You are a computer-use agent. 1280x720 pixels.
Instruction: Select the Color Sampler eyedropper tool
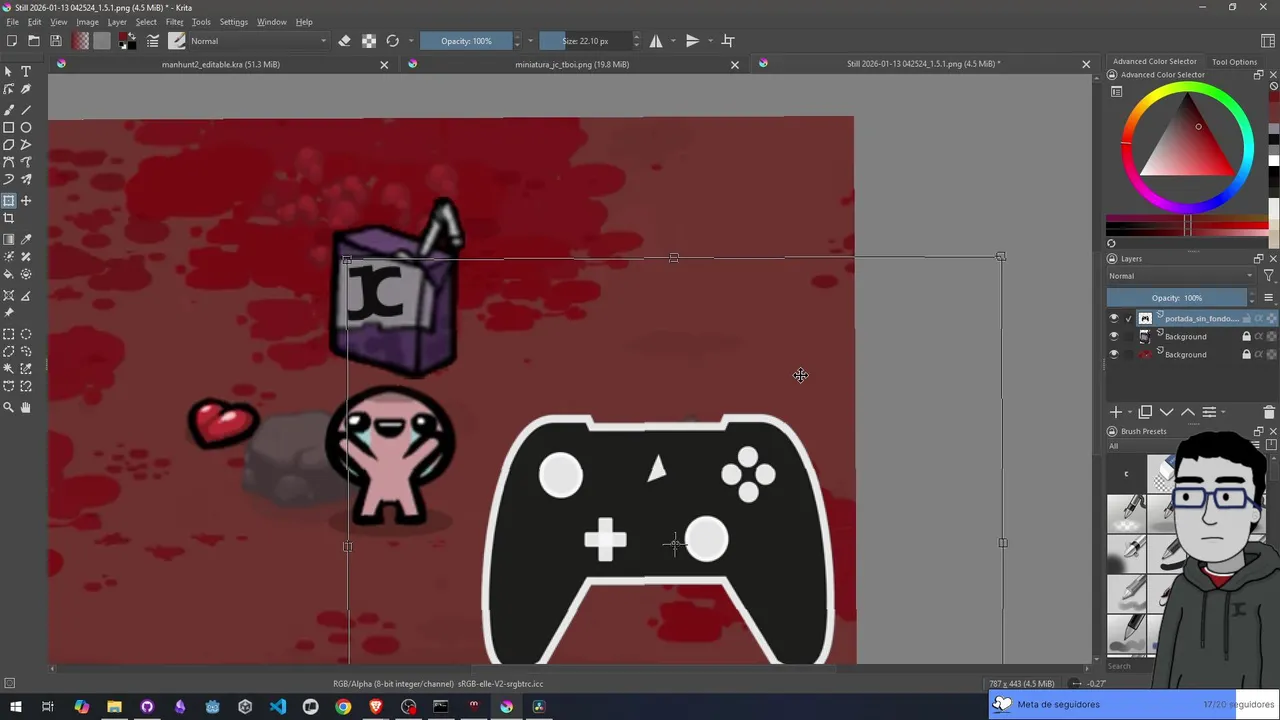(26, 240)
